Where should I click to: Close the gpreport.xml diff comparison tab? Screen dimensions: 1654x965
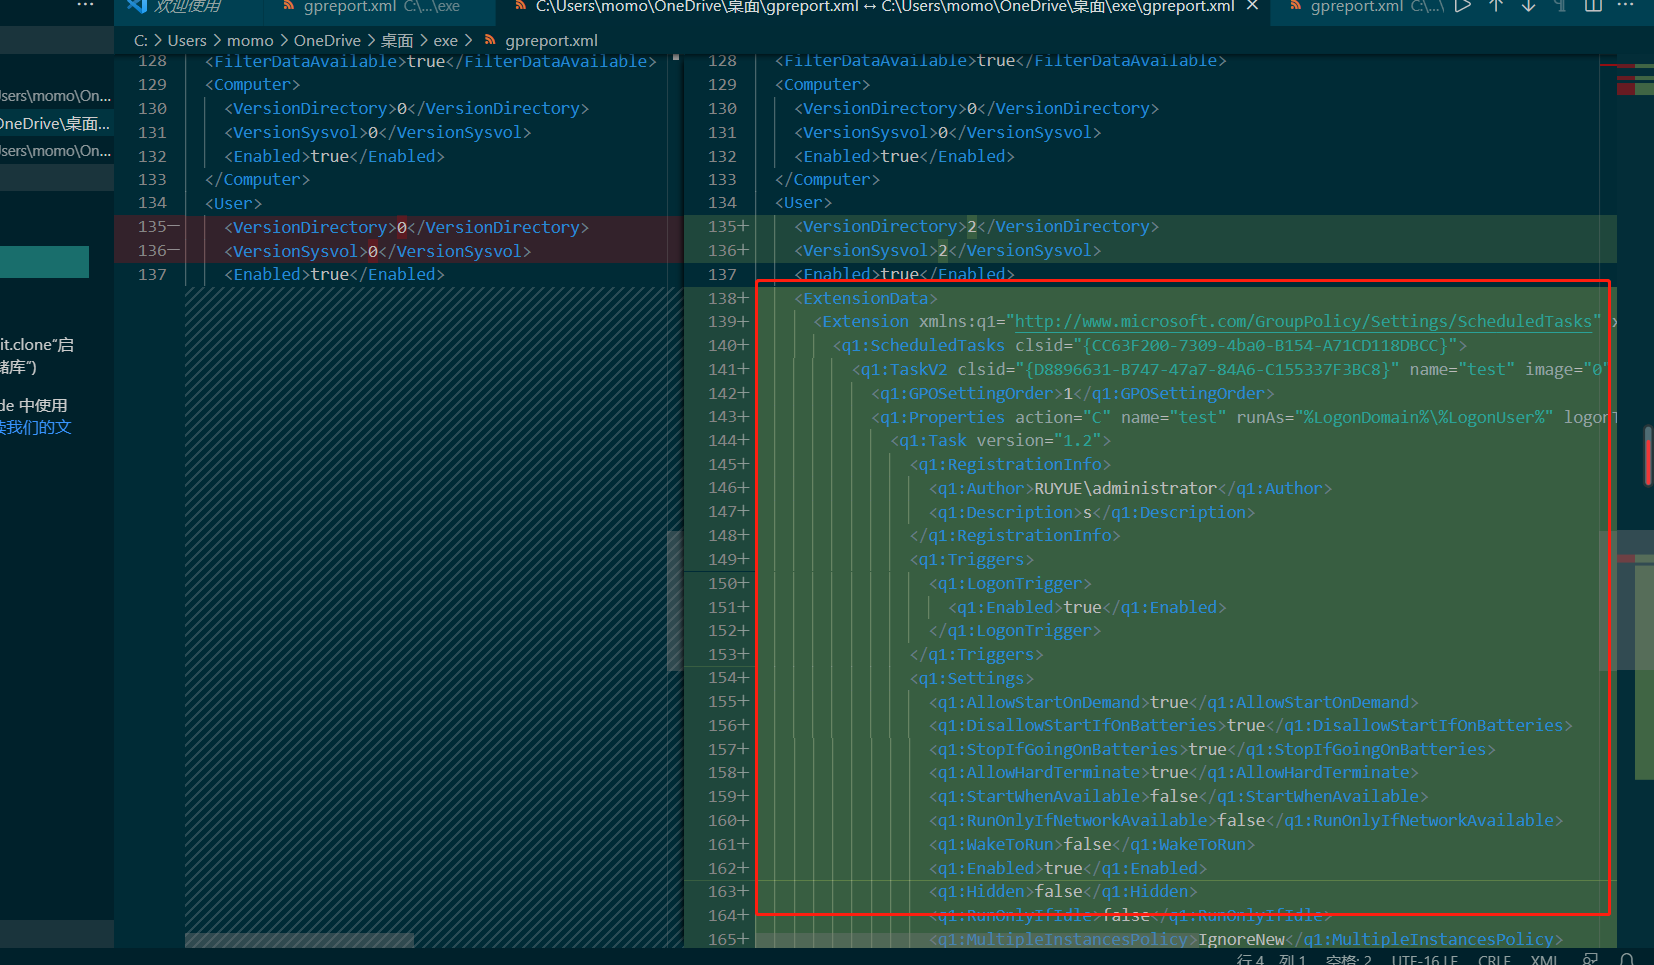[1252, 6]
